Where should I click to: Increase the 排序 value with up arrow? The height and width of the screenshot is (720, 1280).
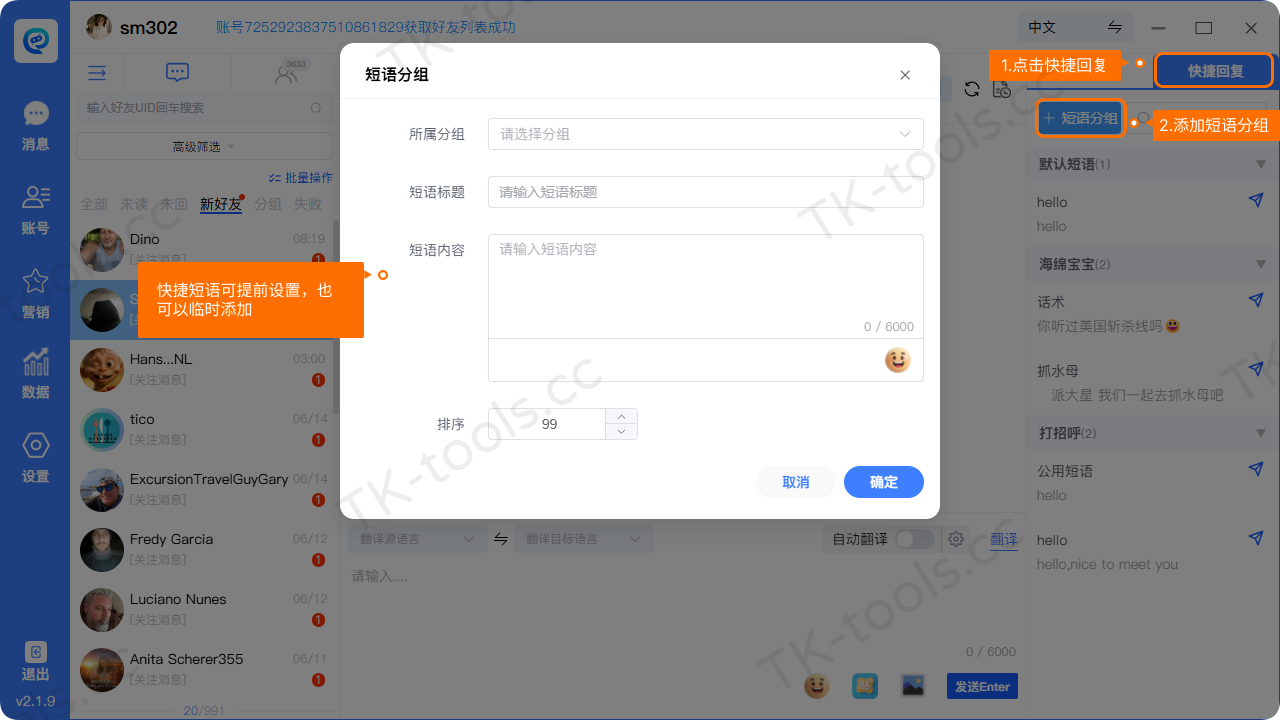coord(621,416)
